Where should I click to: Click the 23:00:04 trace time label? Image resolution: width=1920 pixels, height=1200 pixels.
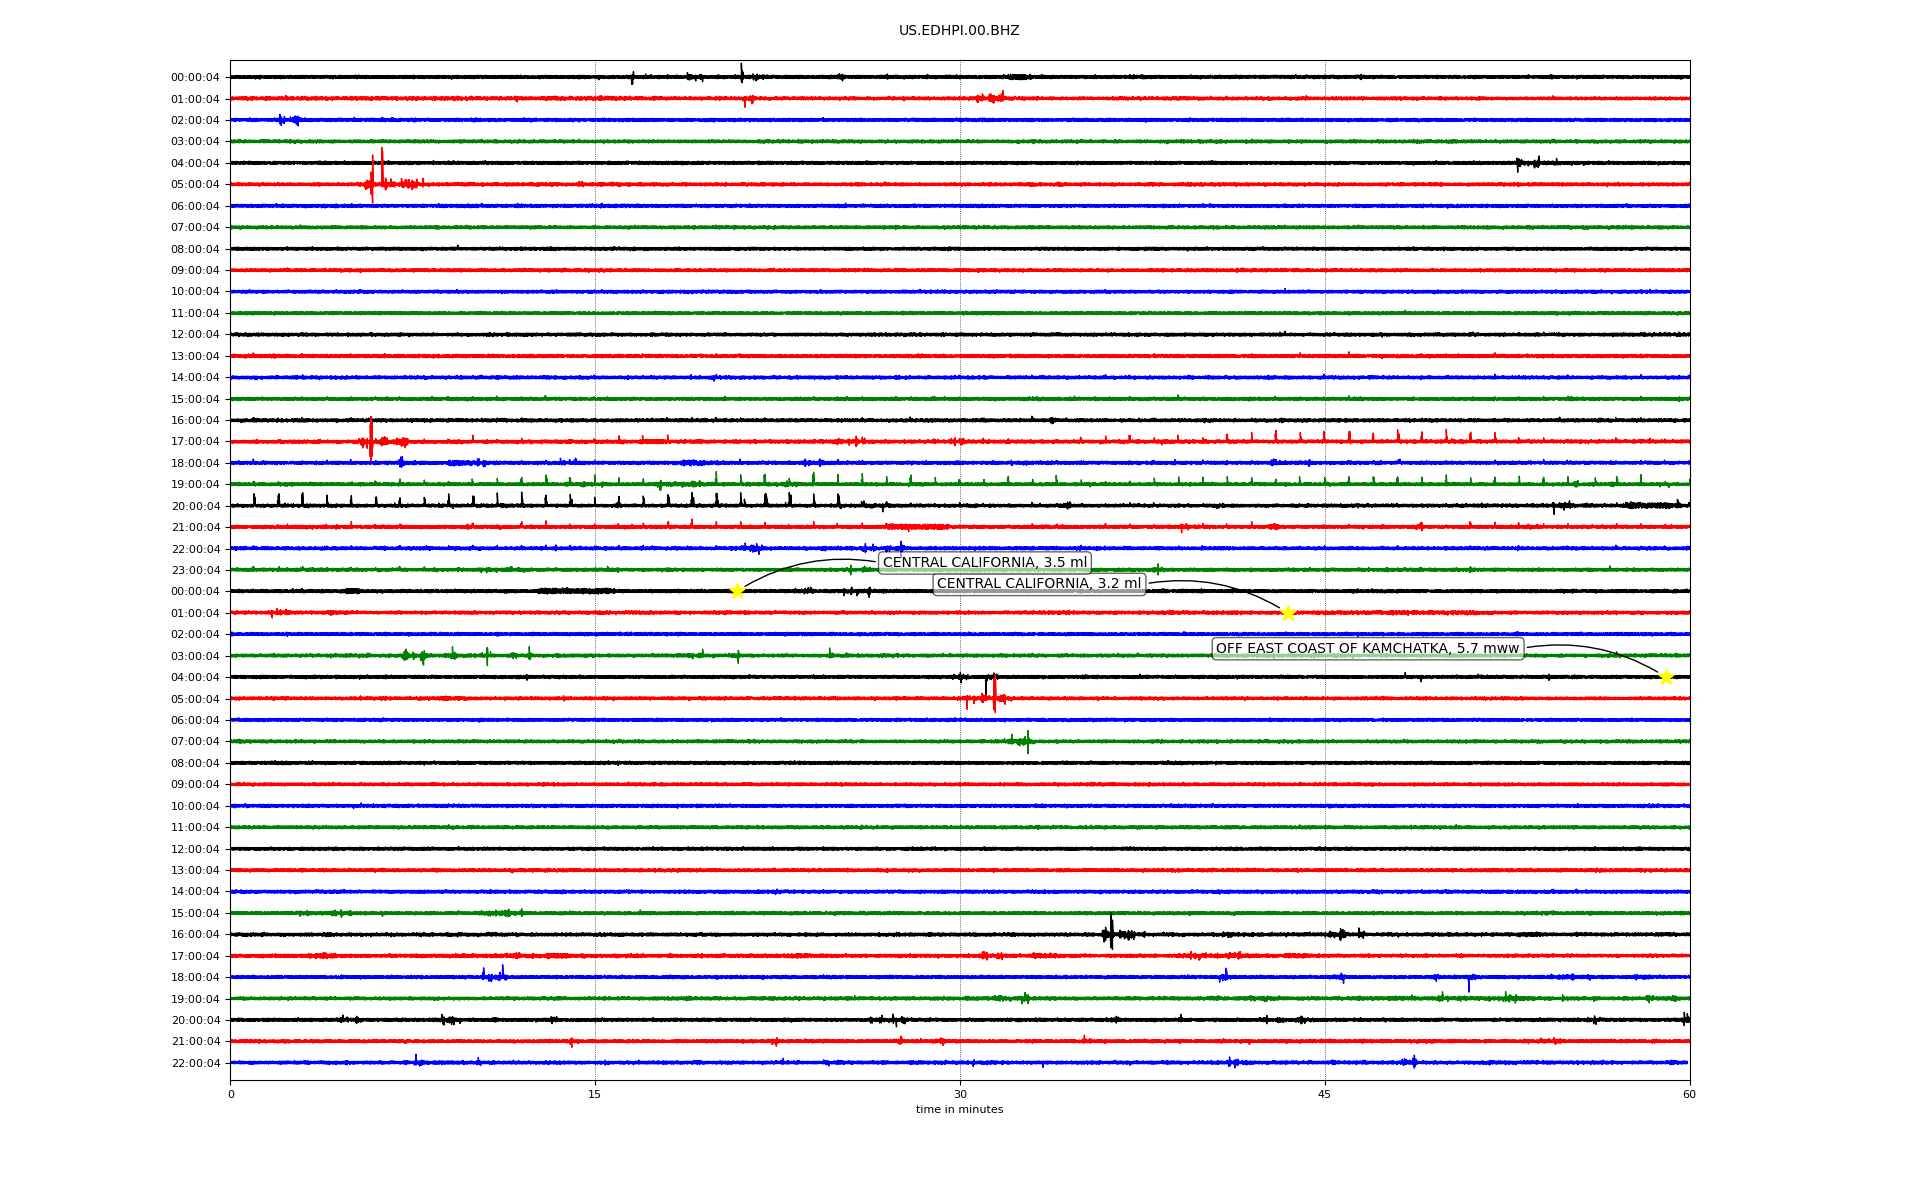pyautogui.click(x=195, y=571)
